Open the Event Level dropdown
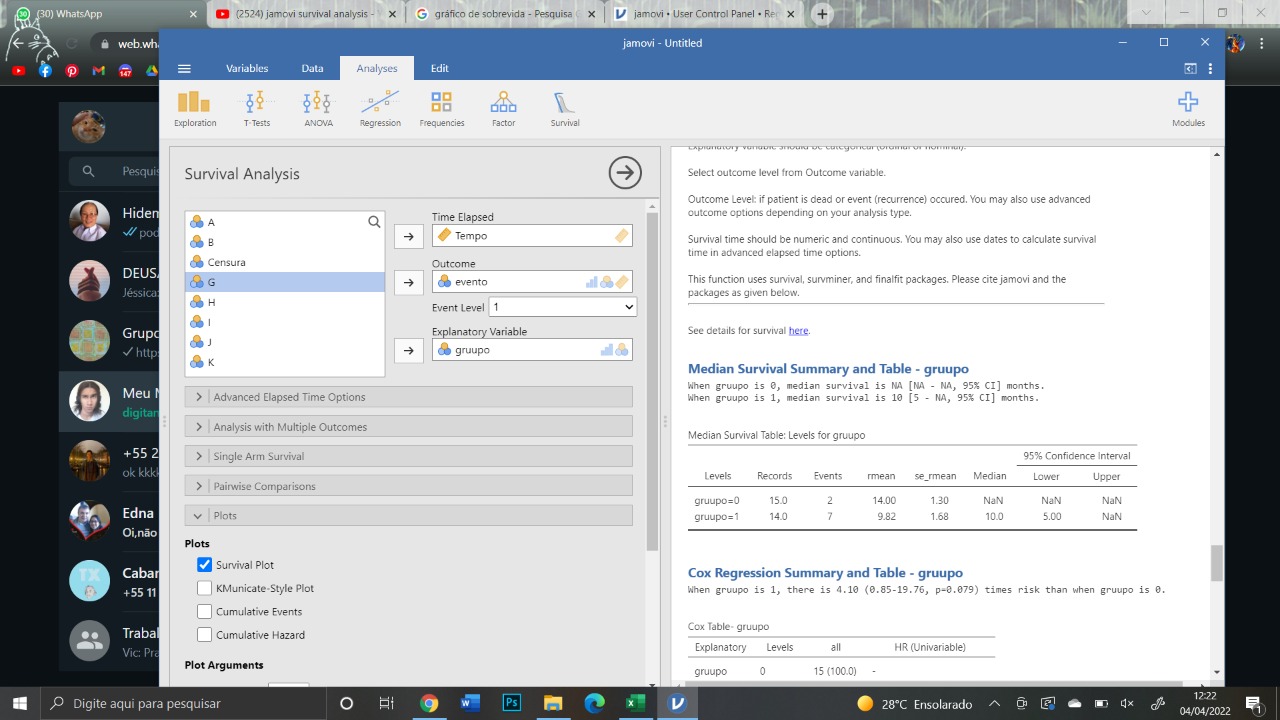Screen dimensions: 1280x720 click(x=562, y=307)
